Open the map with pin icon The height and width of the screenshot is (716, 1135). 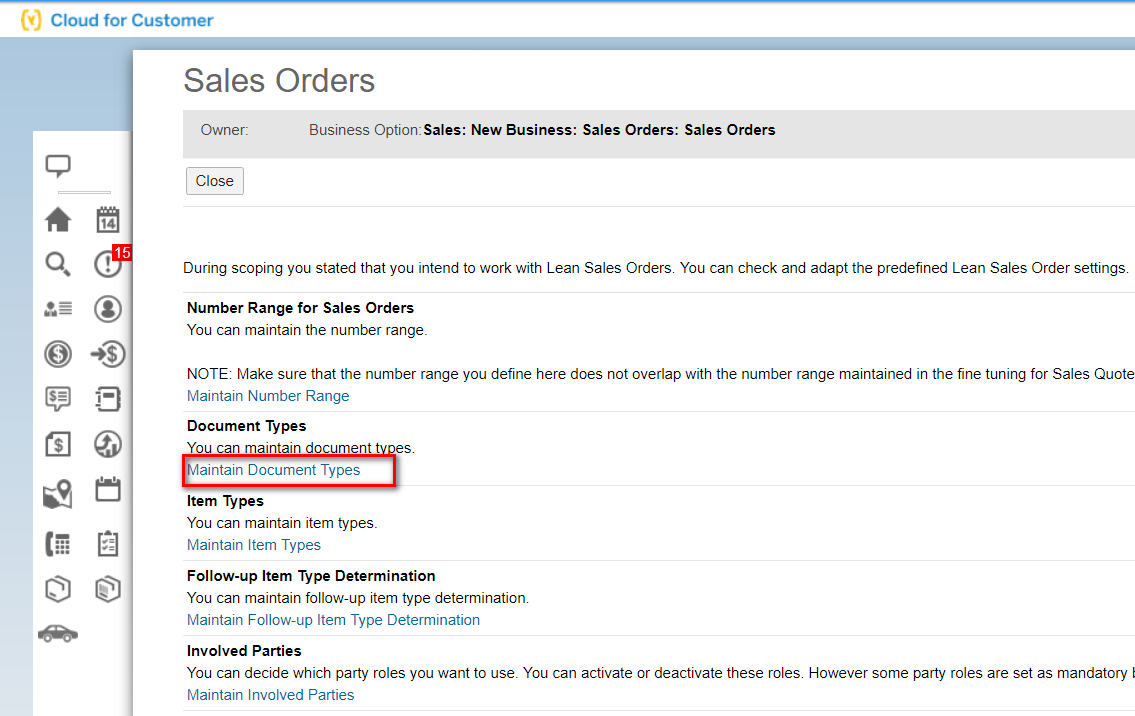(x=57, y=492)
